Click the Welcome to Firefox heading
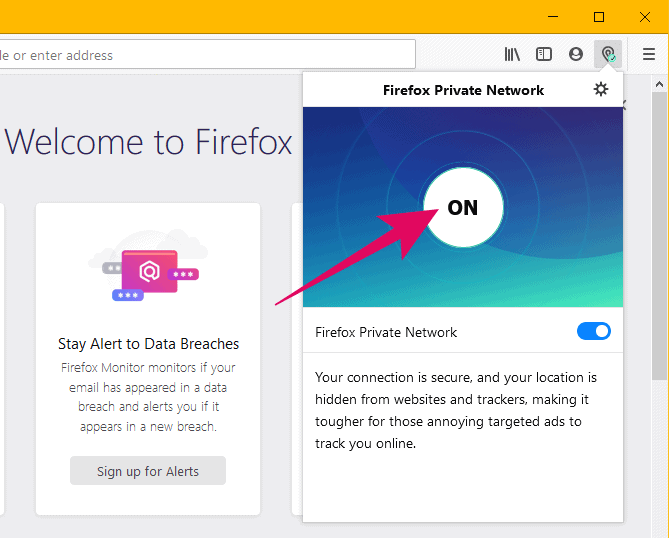 pos(148,142)
